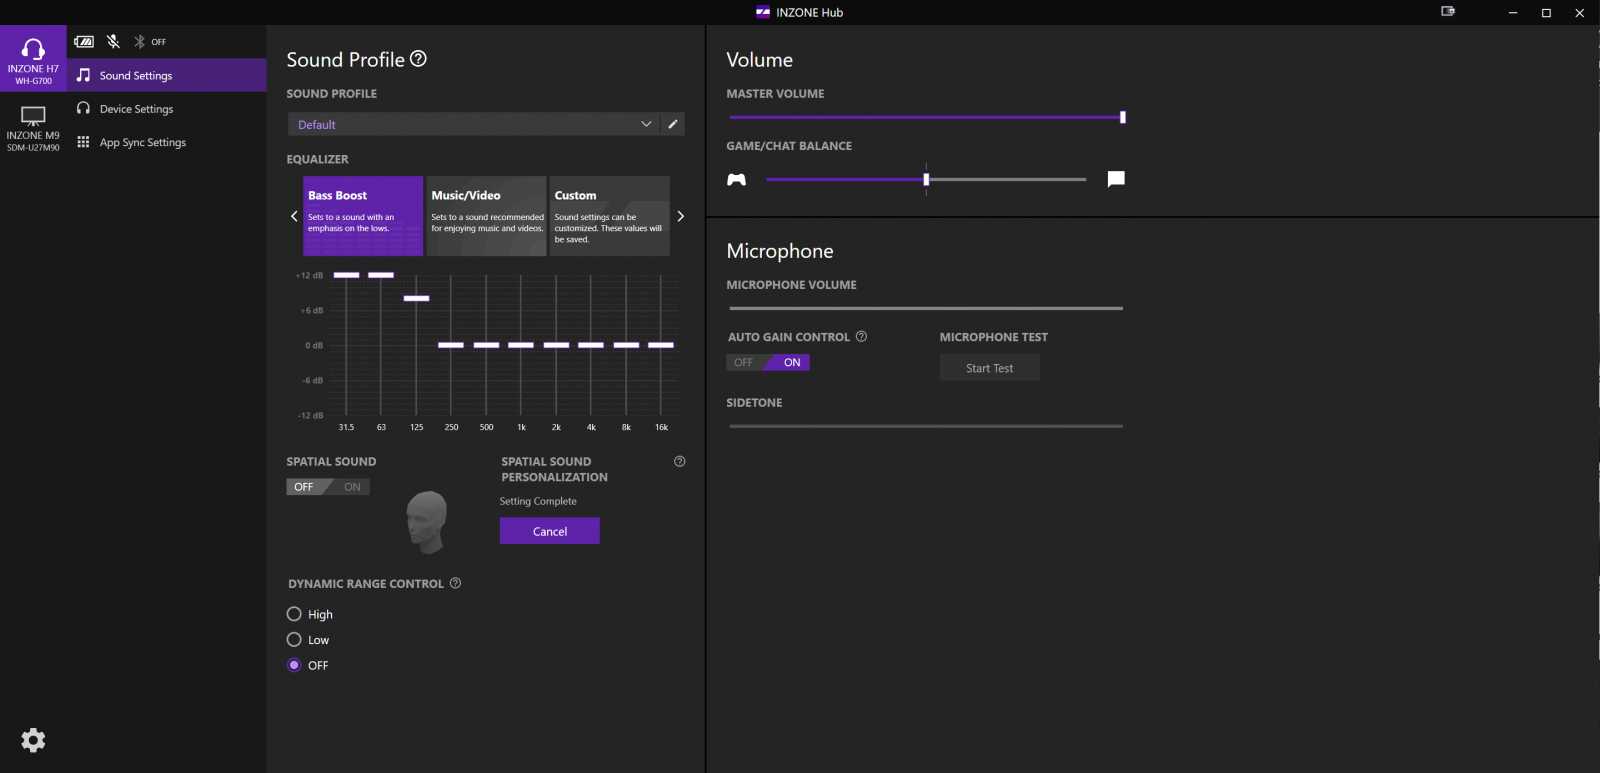
Task: Click the 500 Hz equalizer band
Action: click(x=486, y=345)
